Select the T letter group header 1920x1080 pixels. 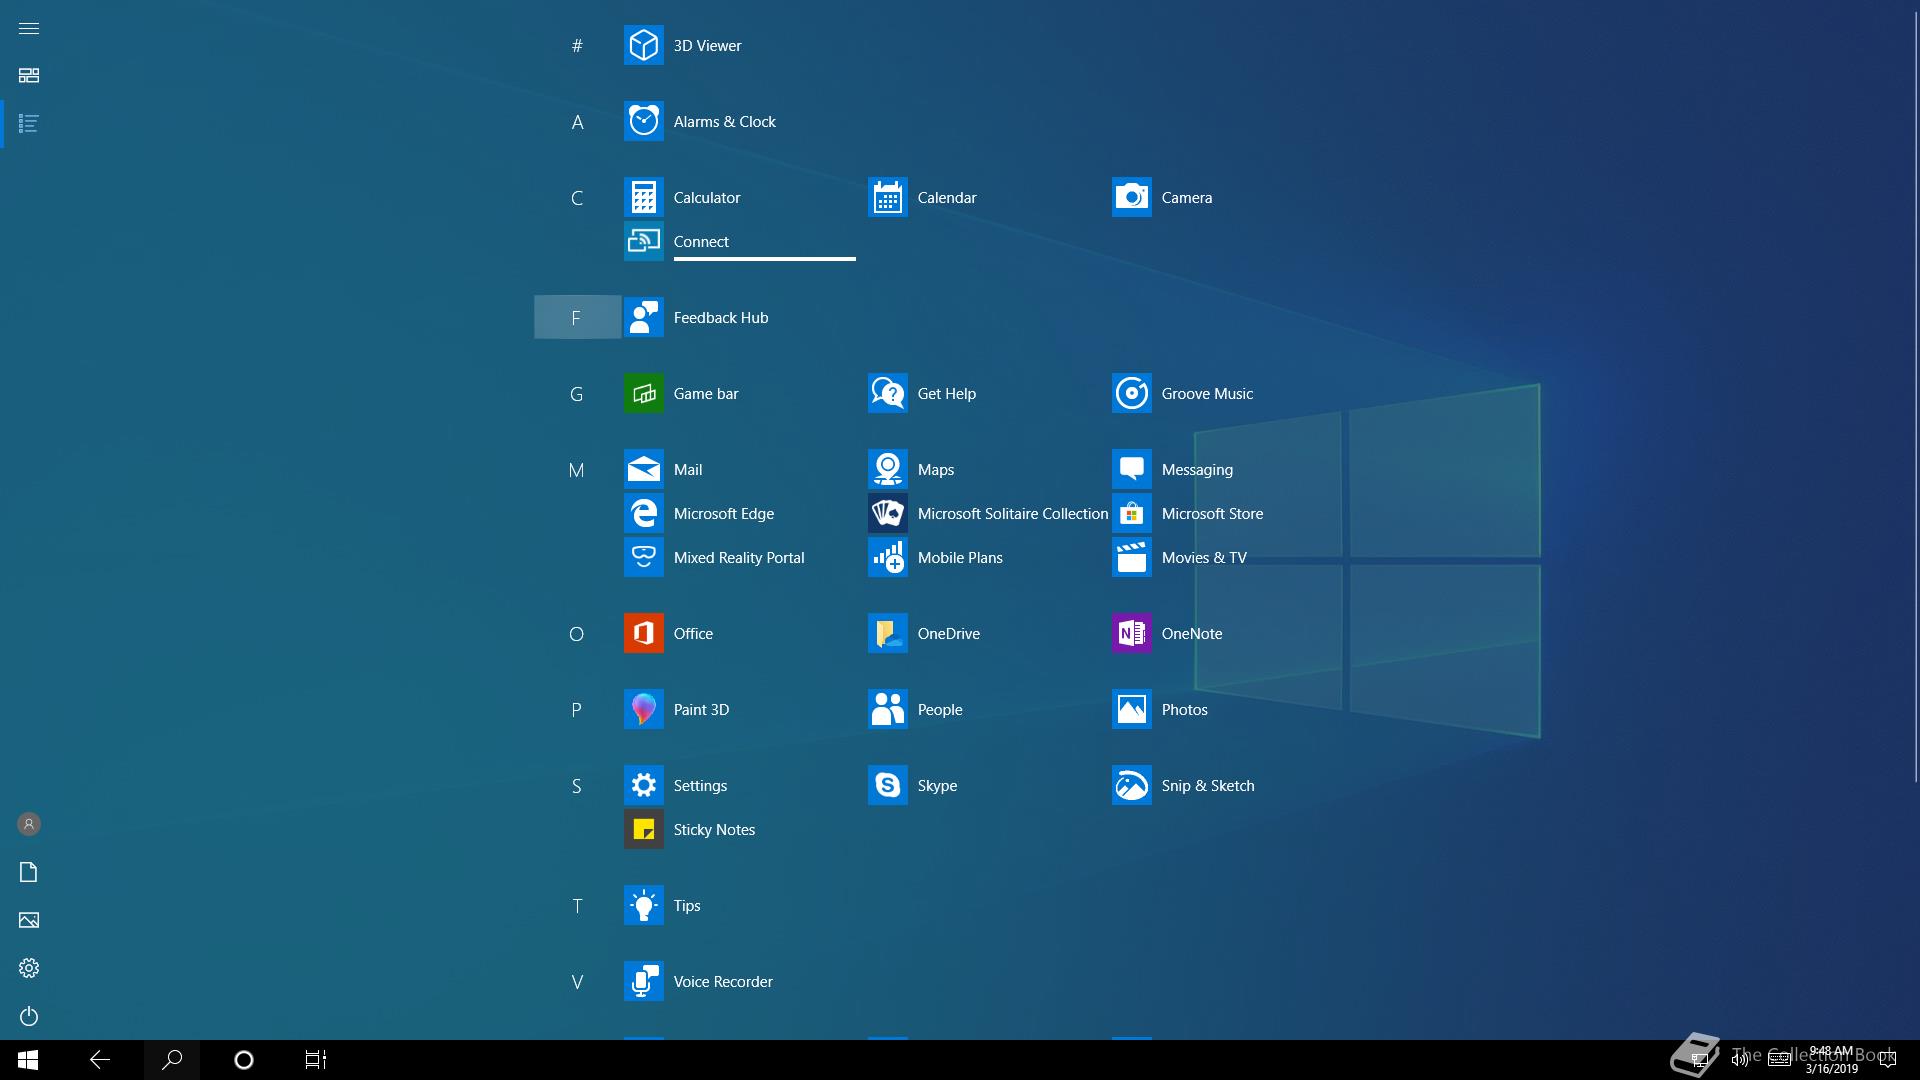pos(577,906)
